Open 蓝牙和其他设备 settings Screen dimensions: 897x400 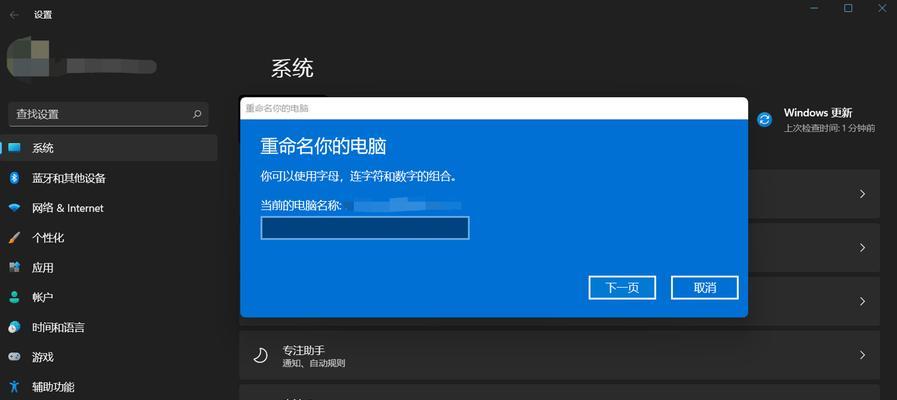coord(109,178)
